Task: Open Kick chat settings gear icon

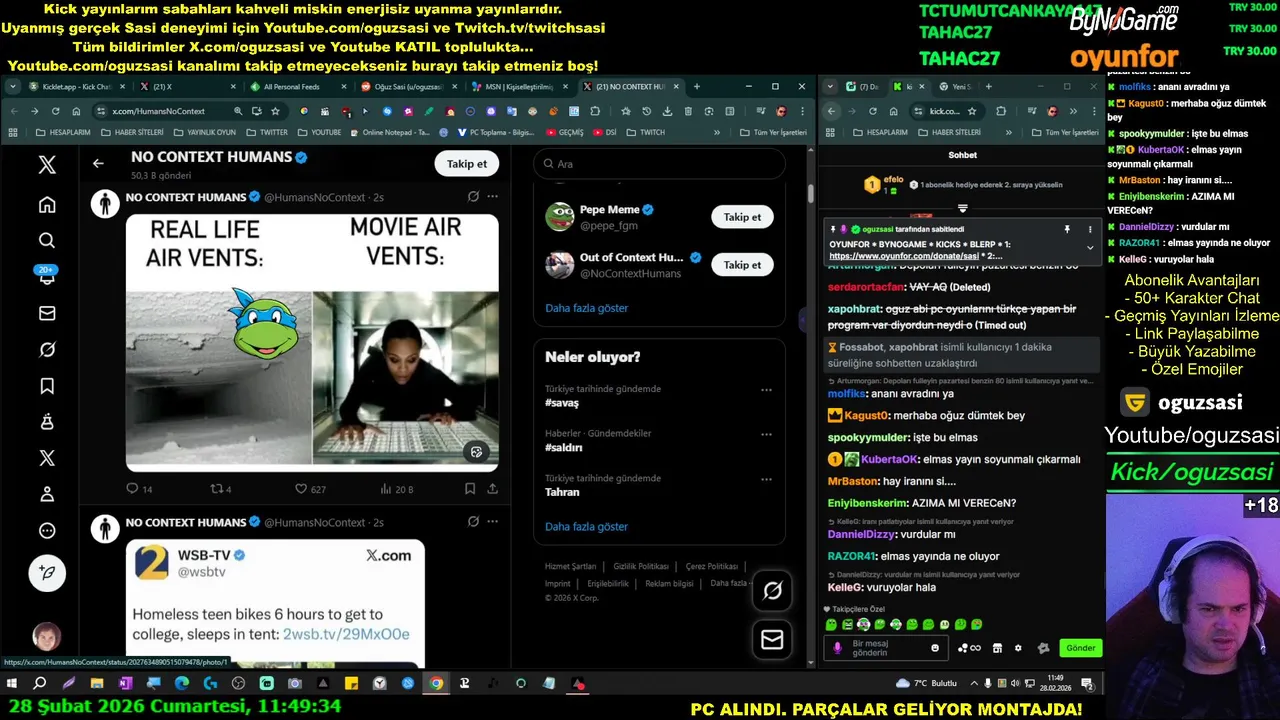Action: tap(1018, 648)
